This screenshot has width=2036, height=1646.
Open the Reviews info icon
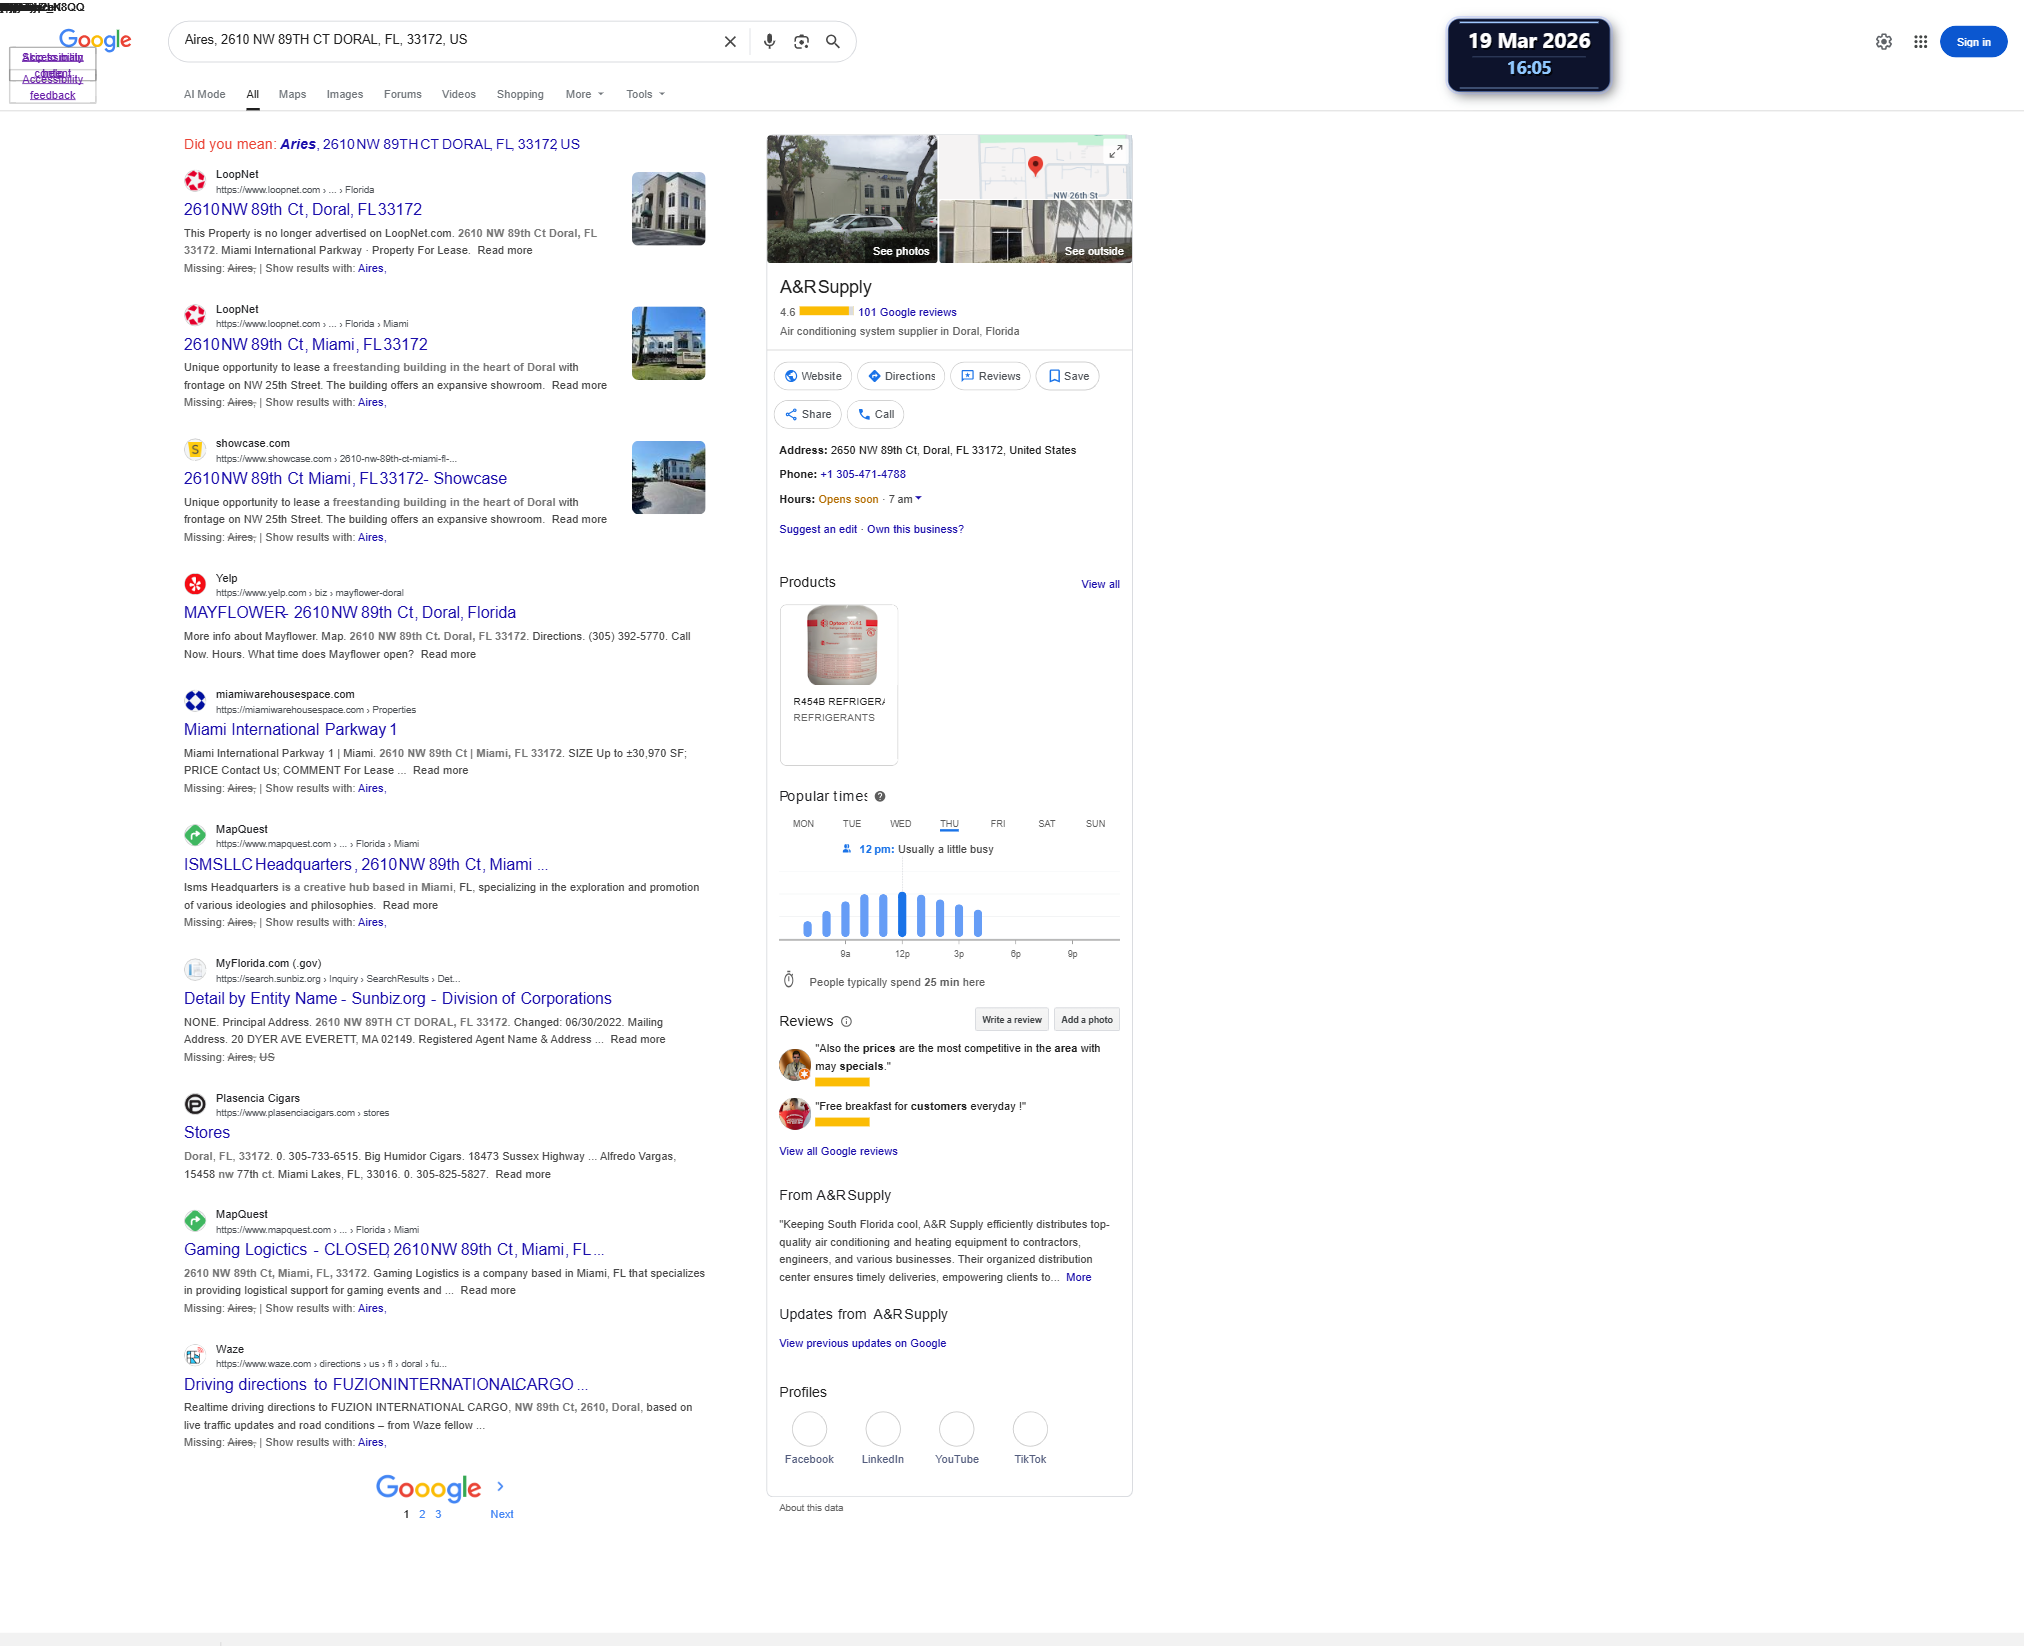[846, 1021]
